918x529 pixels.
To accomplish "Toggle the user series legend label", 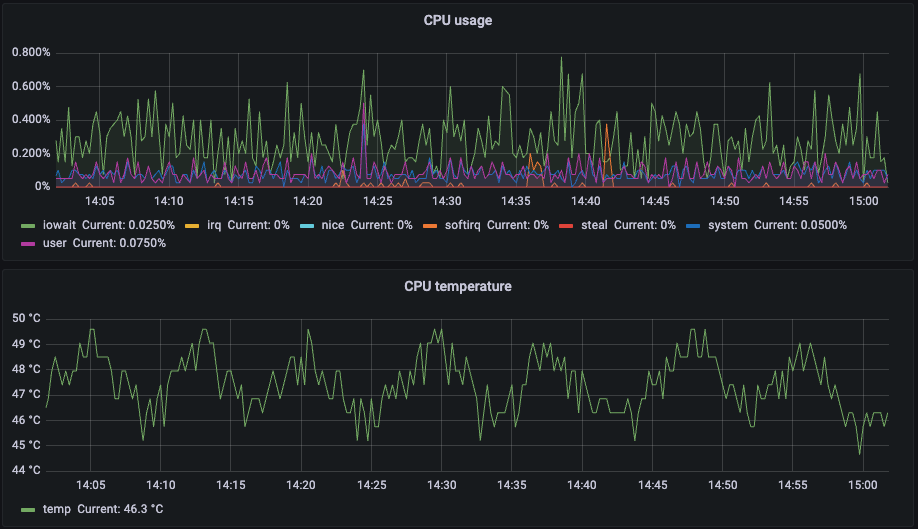I will (54, 243).
